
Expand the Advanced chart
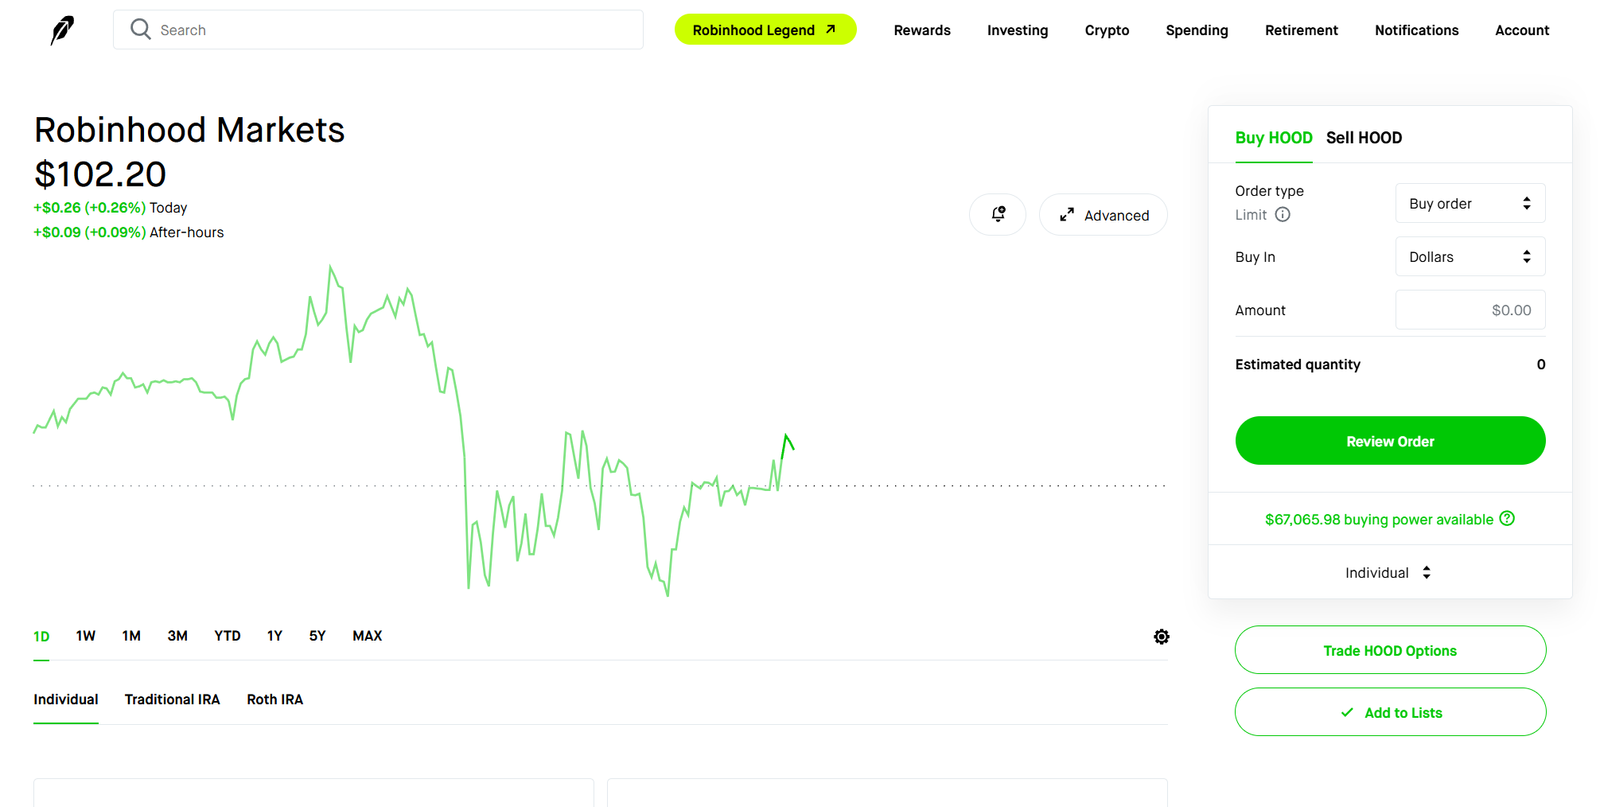[1103, 215]
